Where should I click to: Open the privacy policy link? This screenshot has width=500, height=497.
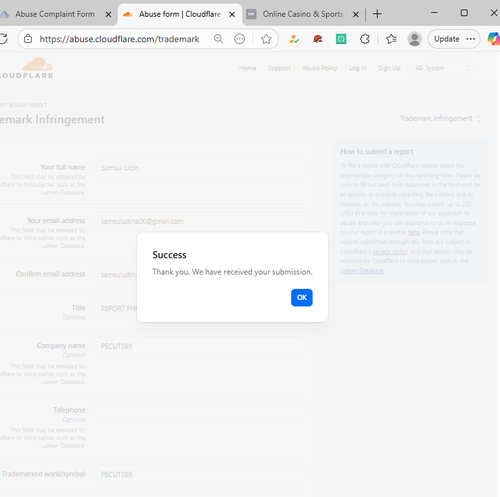[390, 252]
